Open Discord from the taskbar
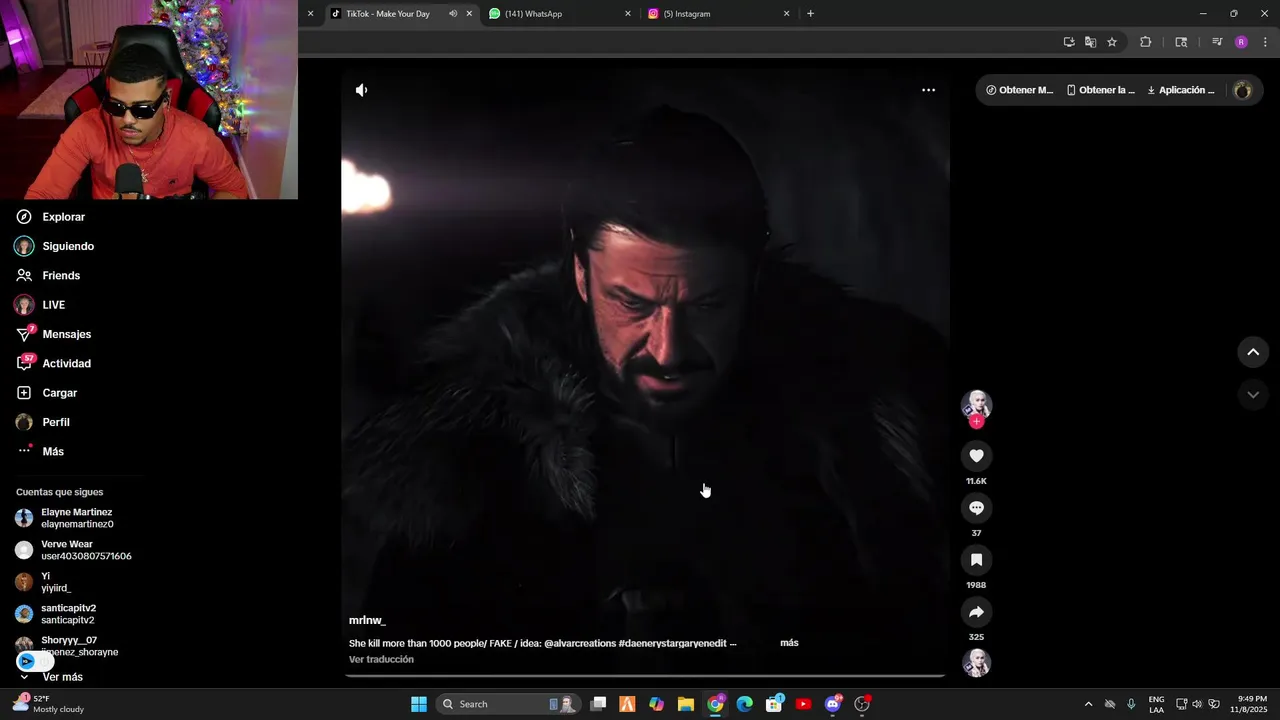 pos(833,704)
